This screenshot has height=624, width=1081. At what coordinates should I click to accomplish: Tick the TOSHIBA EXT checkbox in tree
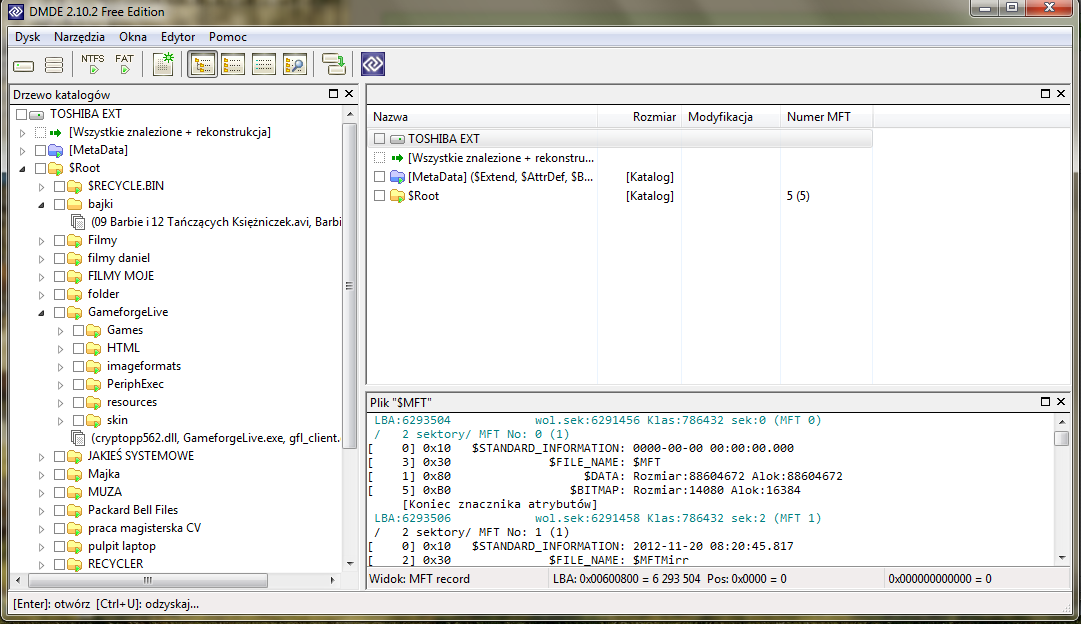pyautogui.click(x=21, y=114)
